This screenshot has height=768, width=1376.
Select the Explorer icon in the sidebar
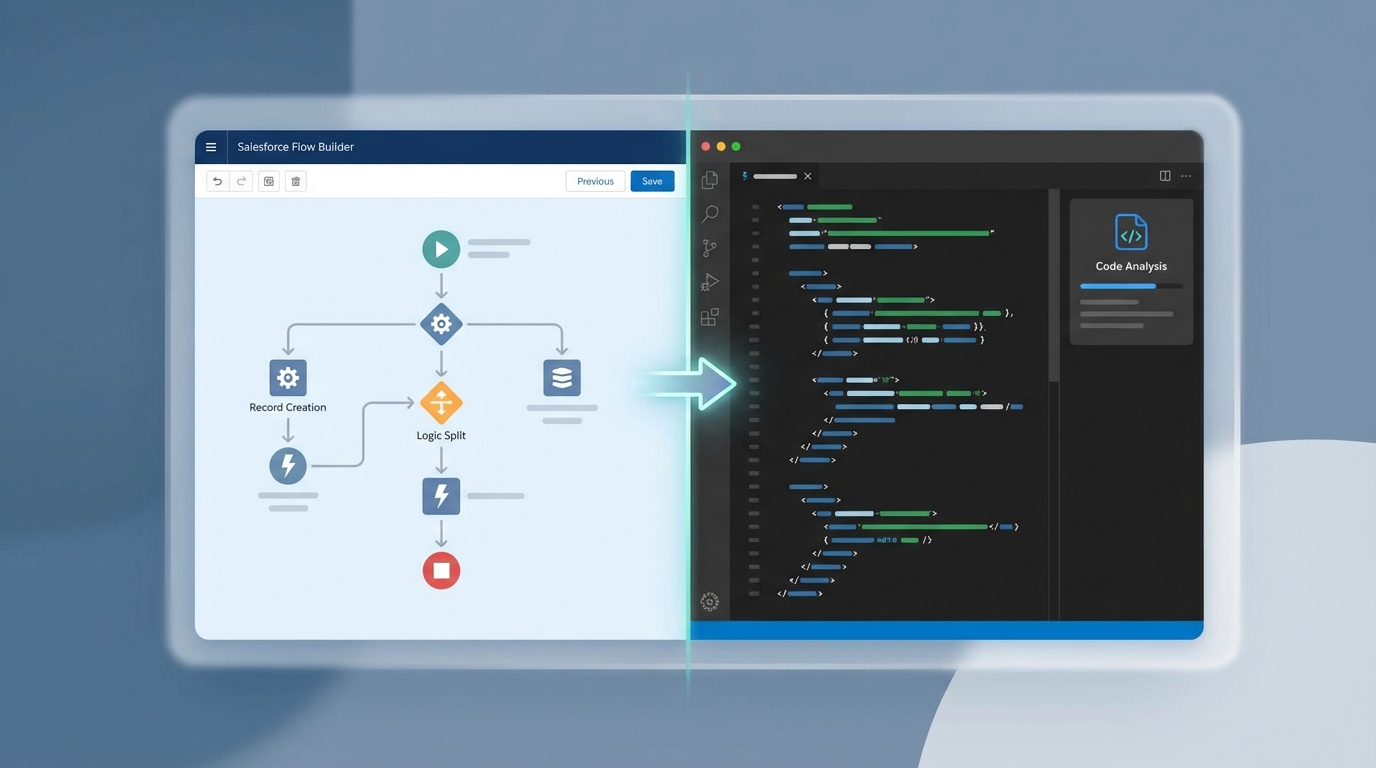point(710,179)
